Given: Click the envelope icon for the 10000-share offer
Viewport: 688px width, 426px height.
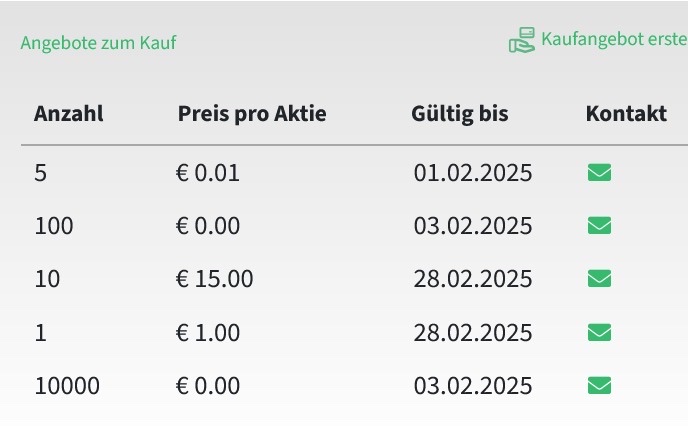Looking at the screenshot, I should pyautogui.click(x=599, y=386).
